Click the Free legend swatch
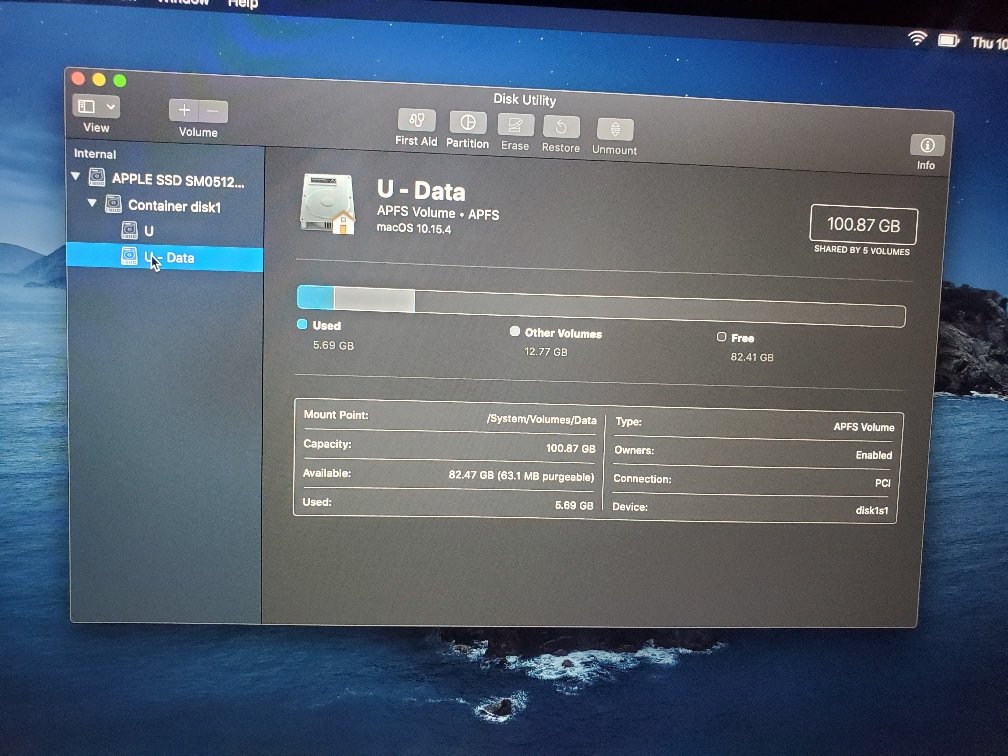The image size is (1008, 756). pyautogui.click(x=721, y=337)
